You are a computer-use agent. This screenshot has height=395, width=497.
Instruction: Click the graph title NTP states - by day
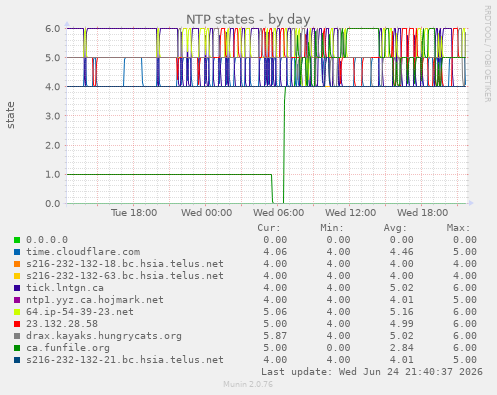click(x=248, y=20)
